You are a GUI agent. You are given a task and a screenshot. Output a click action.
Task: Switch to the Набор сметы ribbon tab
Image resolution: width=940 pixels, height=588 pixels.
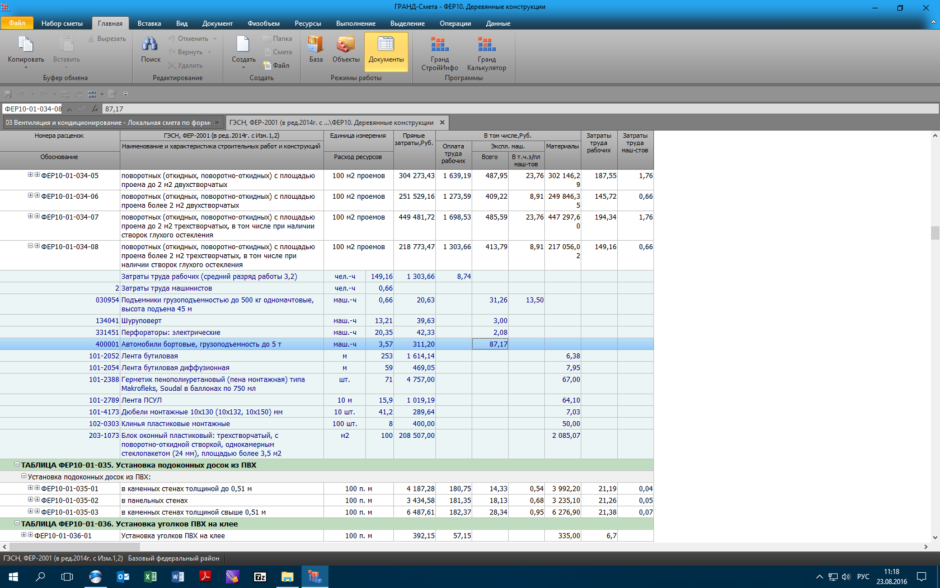62,23
